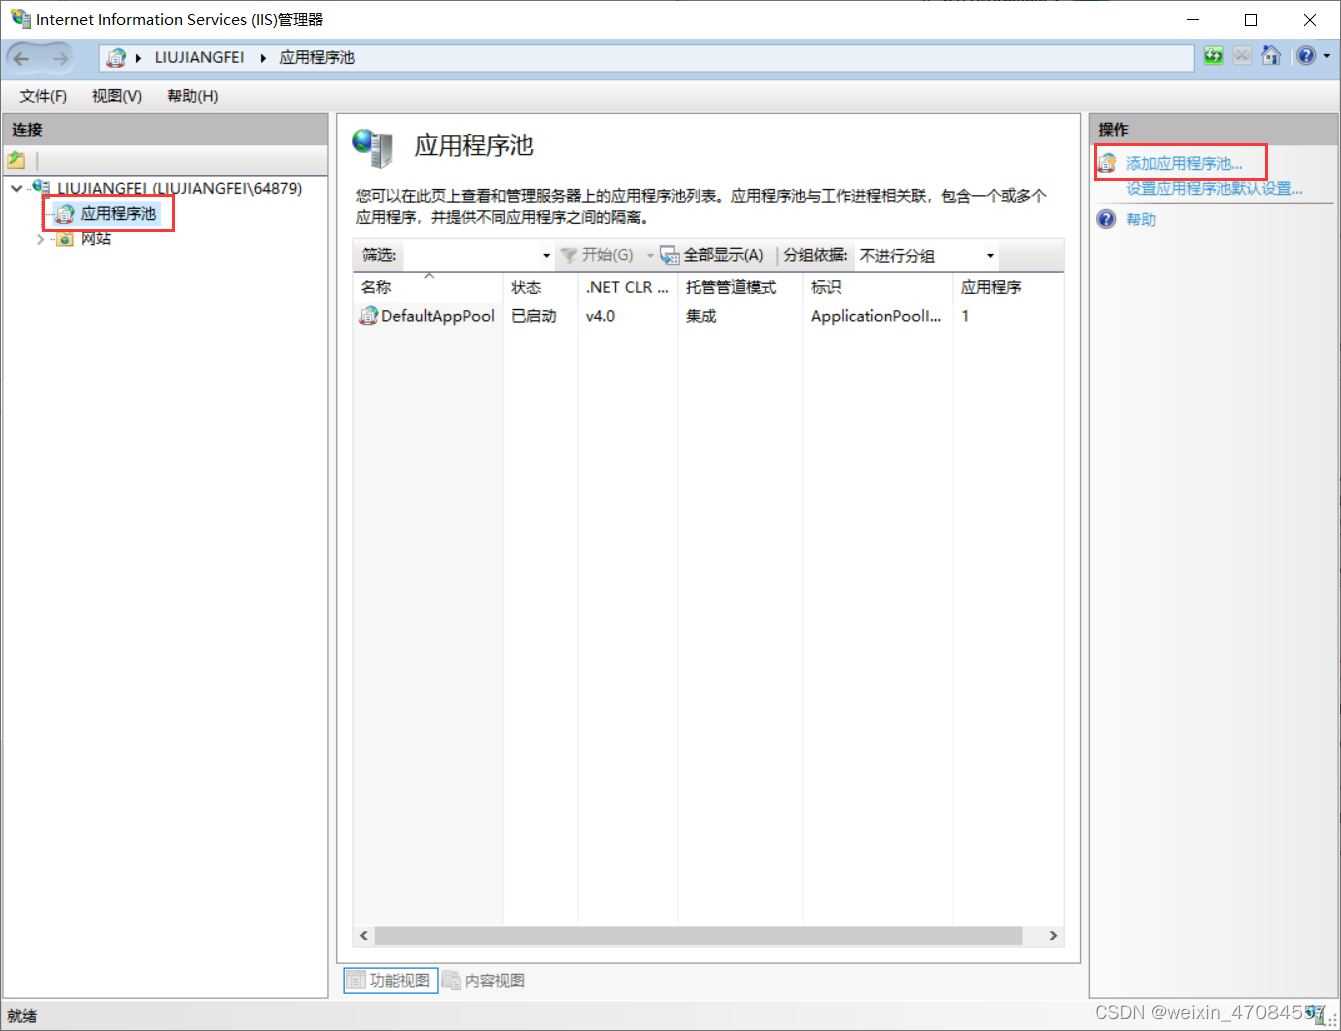Click the blue help icon in 操作 pane
Screen dimensions: 1341x1031
pos(1106,219)
